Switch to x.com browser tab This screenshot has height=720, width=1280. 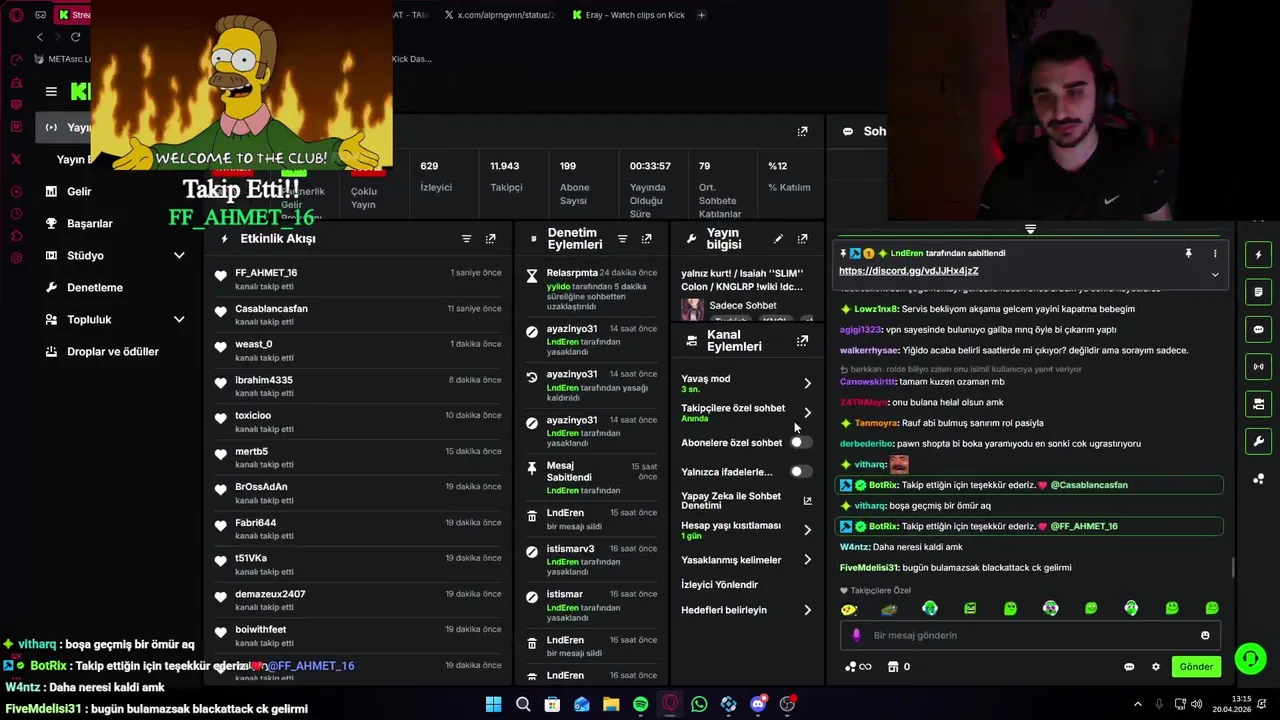tap(499, 15)
